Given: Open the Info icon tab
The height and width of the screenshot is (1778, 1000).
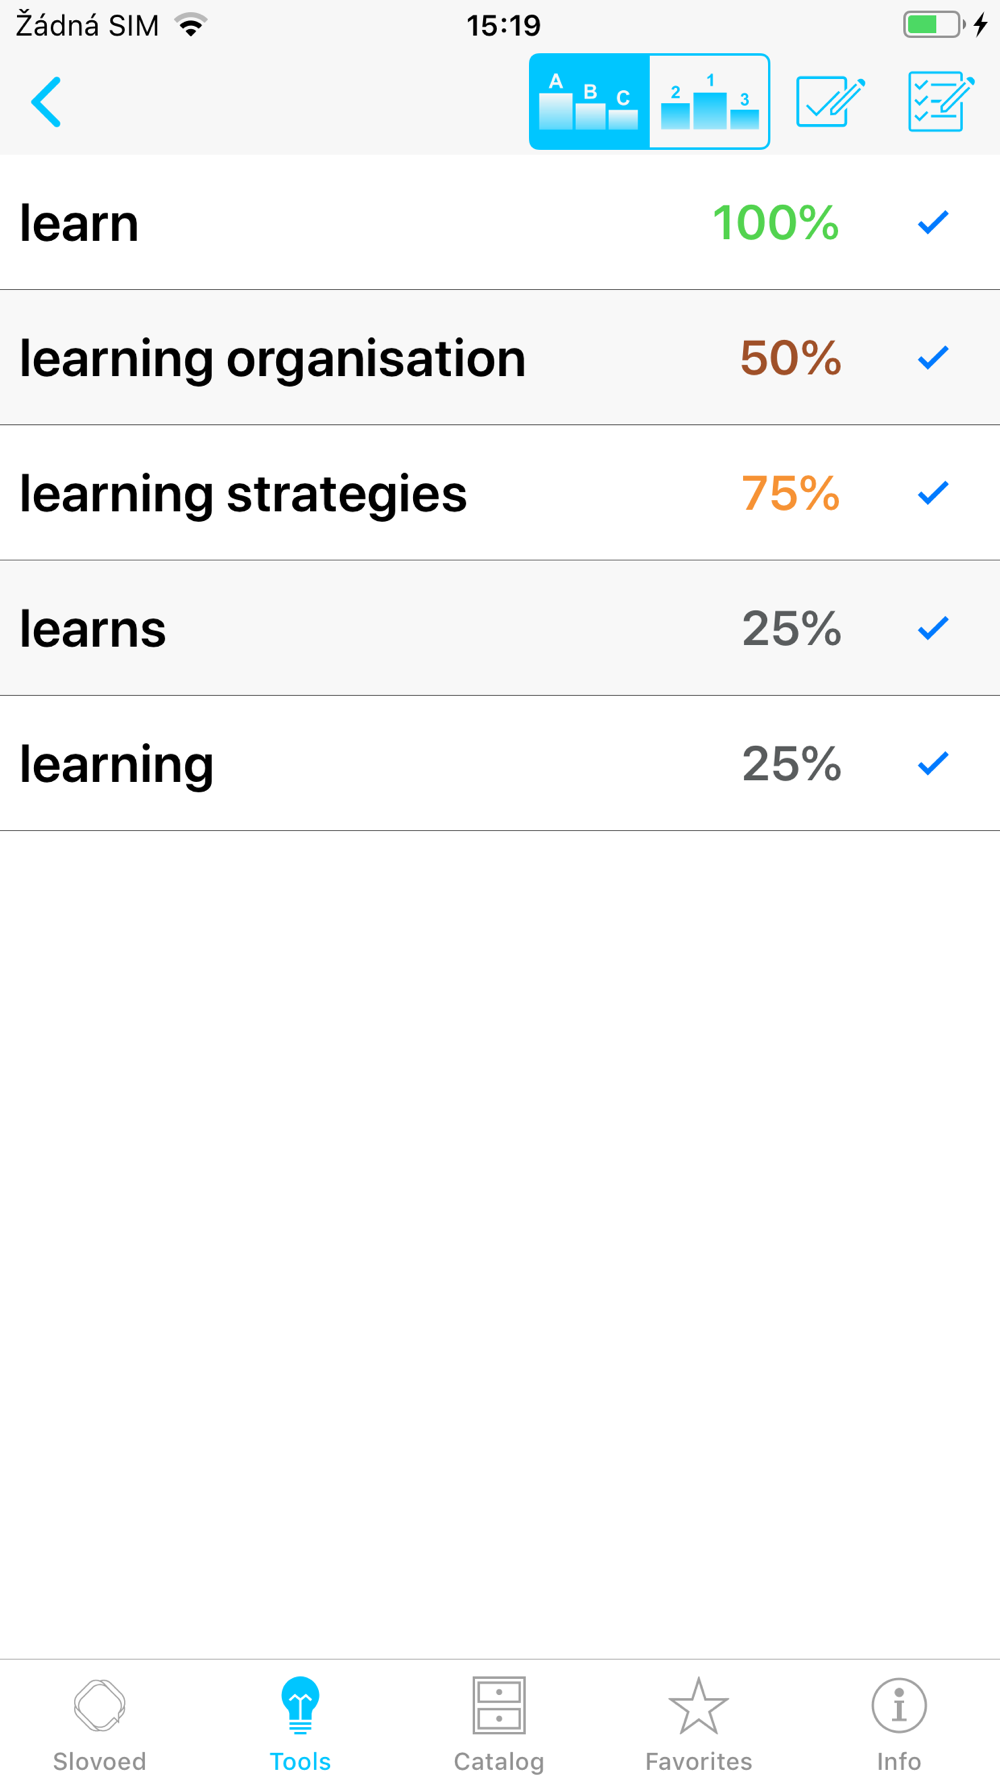Looking at the screenshot, I should point(899,1724).
